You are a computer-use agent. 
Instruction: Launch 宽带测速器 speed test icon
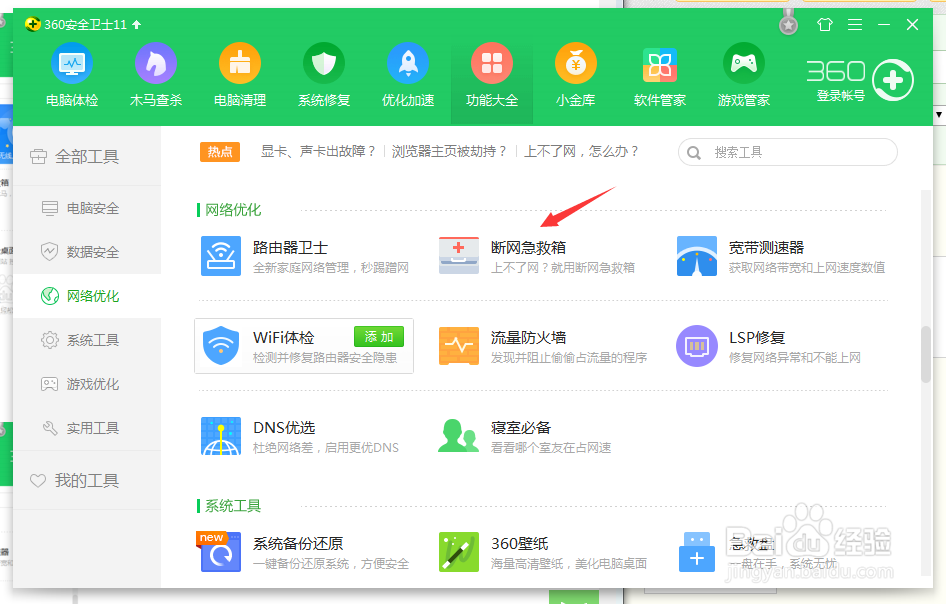coord(697,256)
